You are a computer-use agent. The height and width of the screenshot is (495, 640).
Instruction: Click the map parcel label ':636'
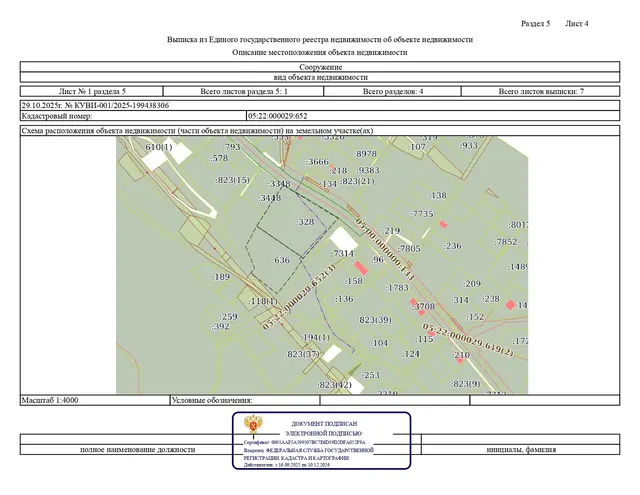[281, 260]
